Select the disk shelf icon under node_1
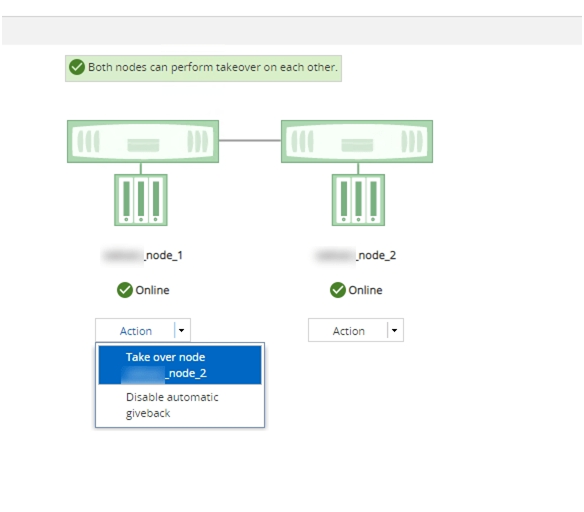Viewport: 584px width, 512px height. [x=141, y=200]
